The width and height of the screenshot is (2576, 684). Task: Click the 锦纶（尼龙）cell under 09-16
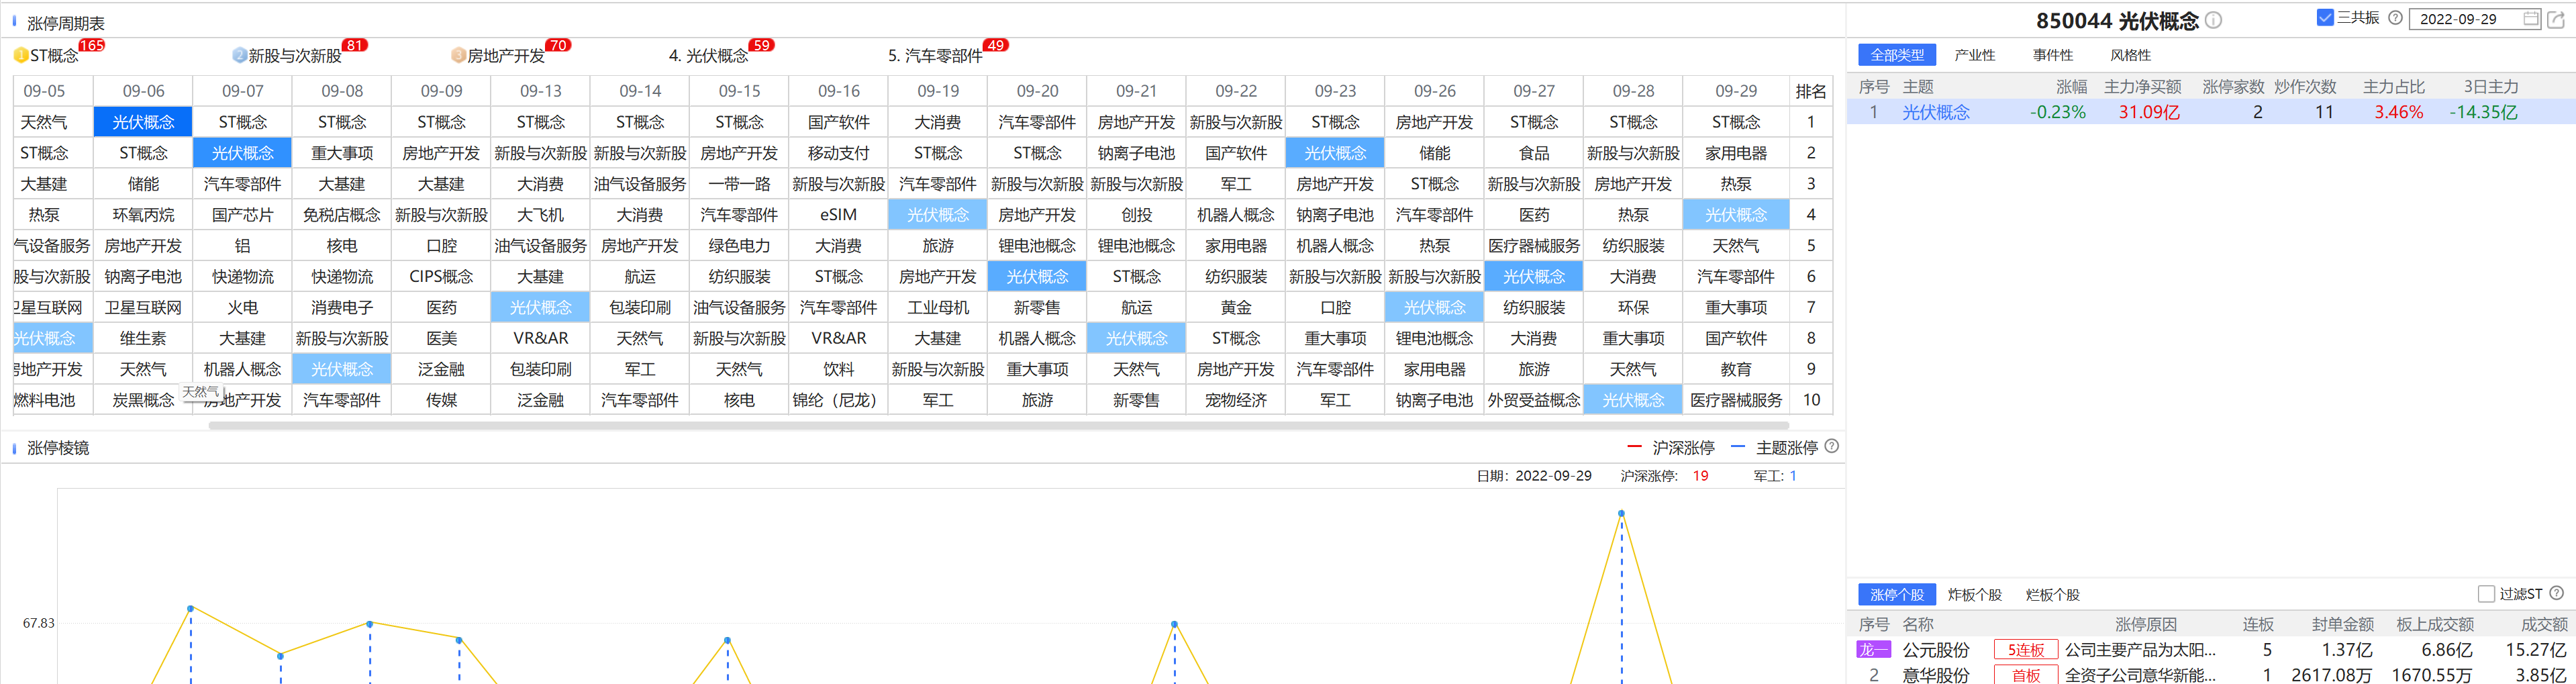pos(838,400)
